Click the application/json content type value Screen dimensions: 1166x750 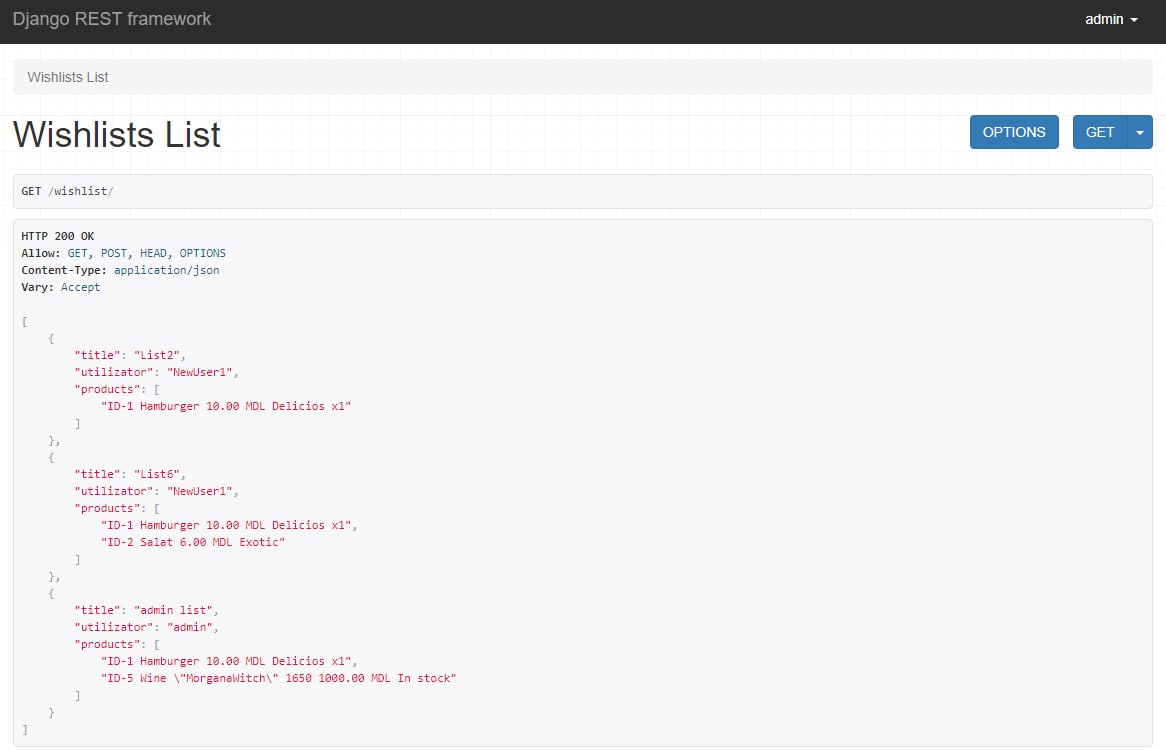[167, 270]
